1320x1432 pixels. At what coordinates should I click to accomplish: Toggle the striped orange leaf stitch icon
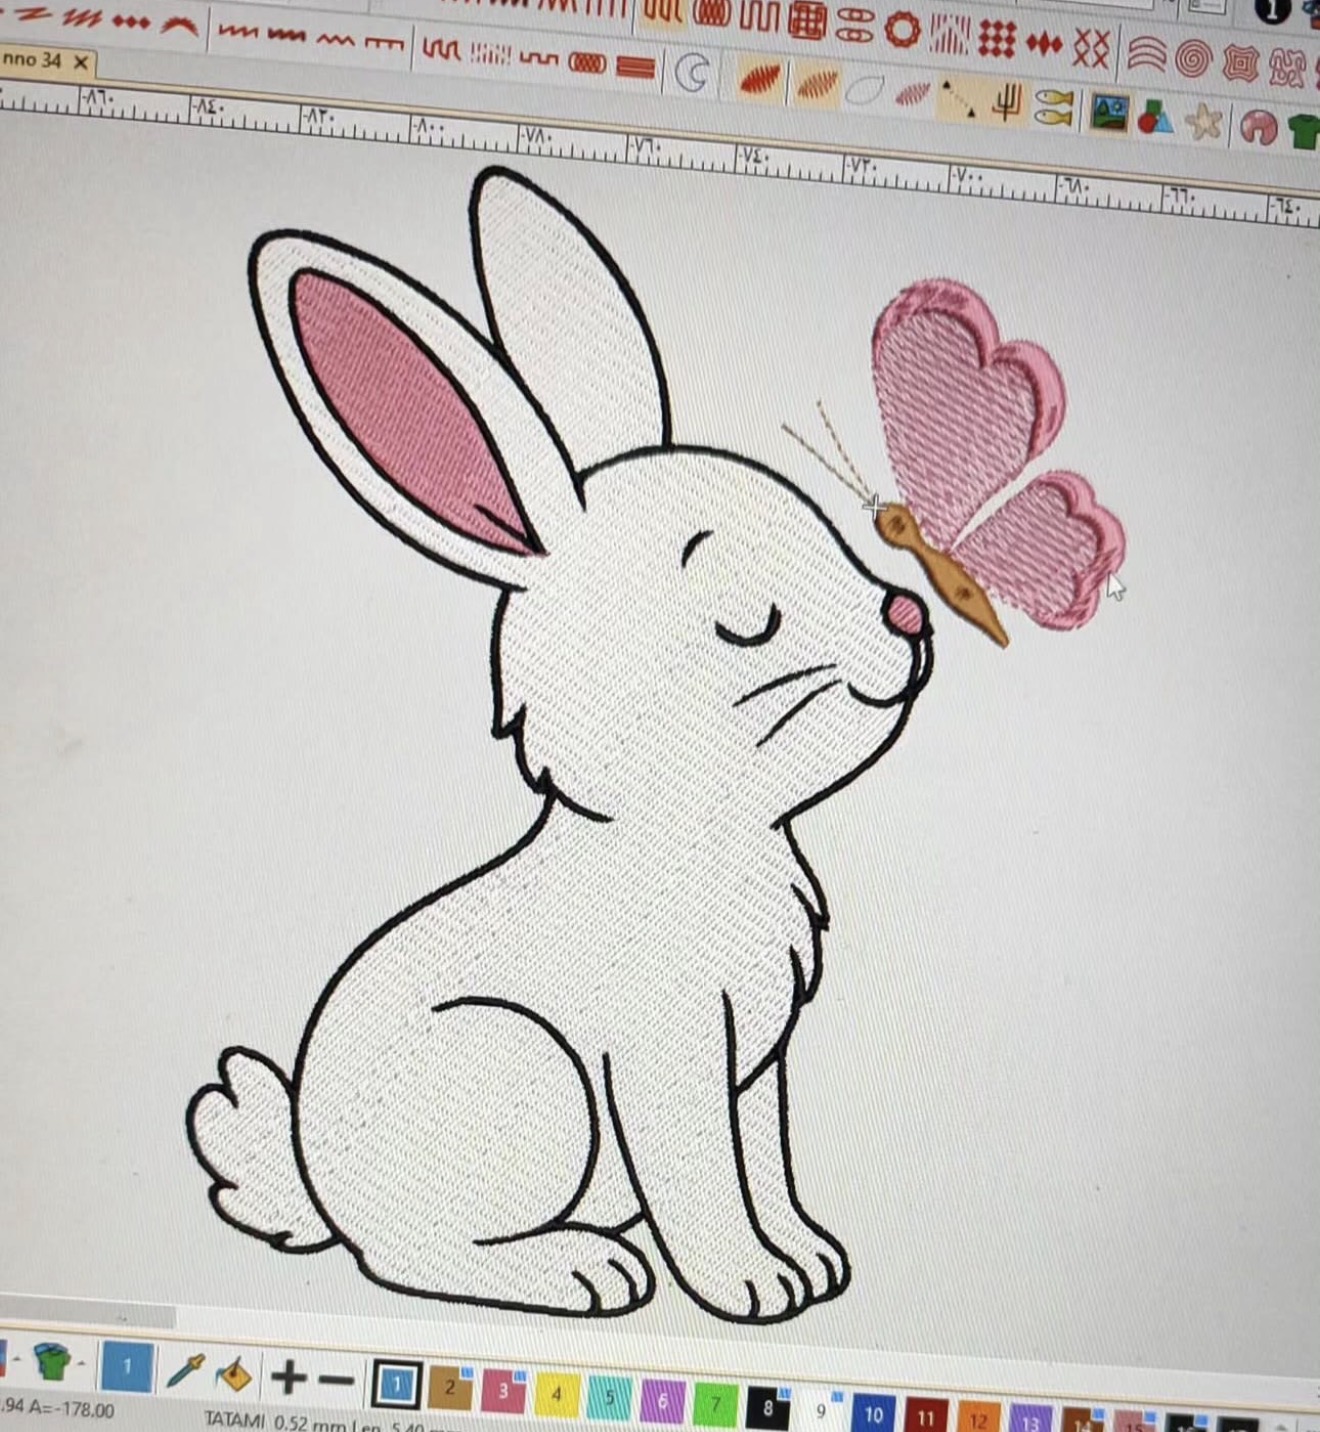tap(816, 83)
